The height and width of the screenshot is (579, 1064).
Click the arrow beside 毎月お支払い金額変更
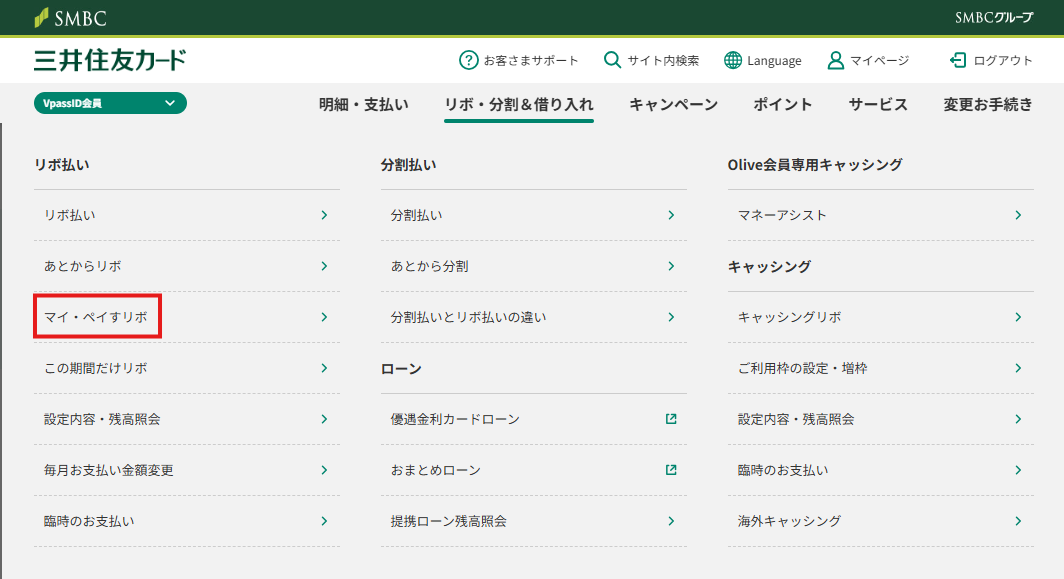tap(324, 470)
